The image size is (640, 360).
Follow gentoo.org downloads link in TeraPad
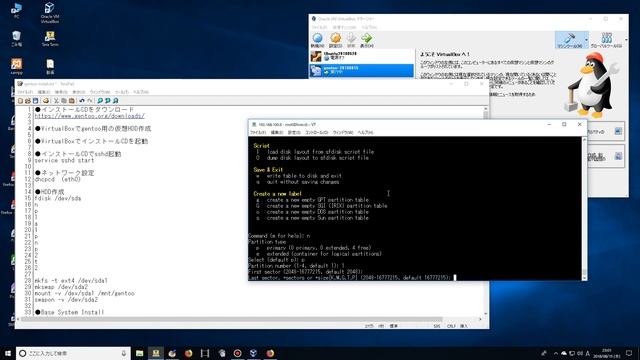pos(89,116)
